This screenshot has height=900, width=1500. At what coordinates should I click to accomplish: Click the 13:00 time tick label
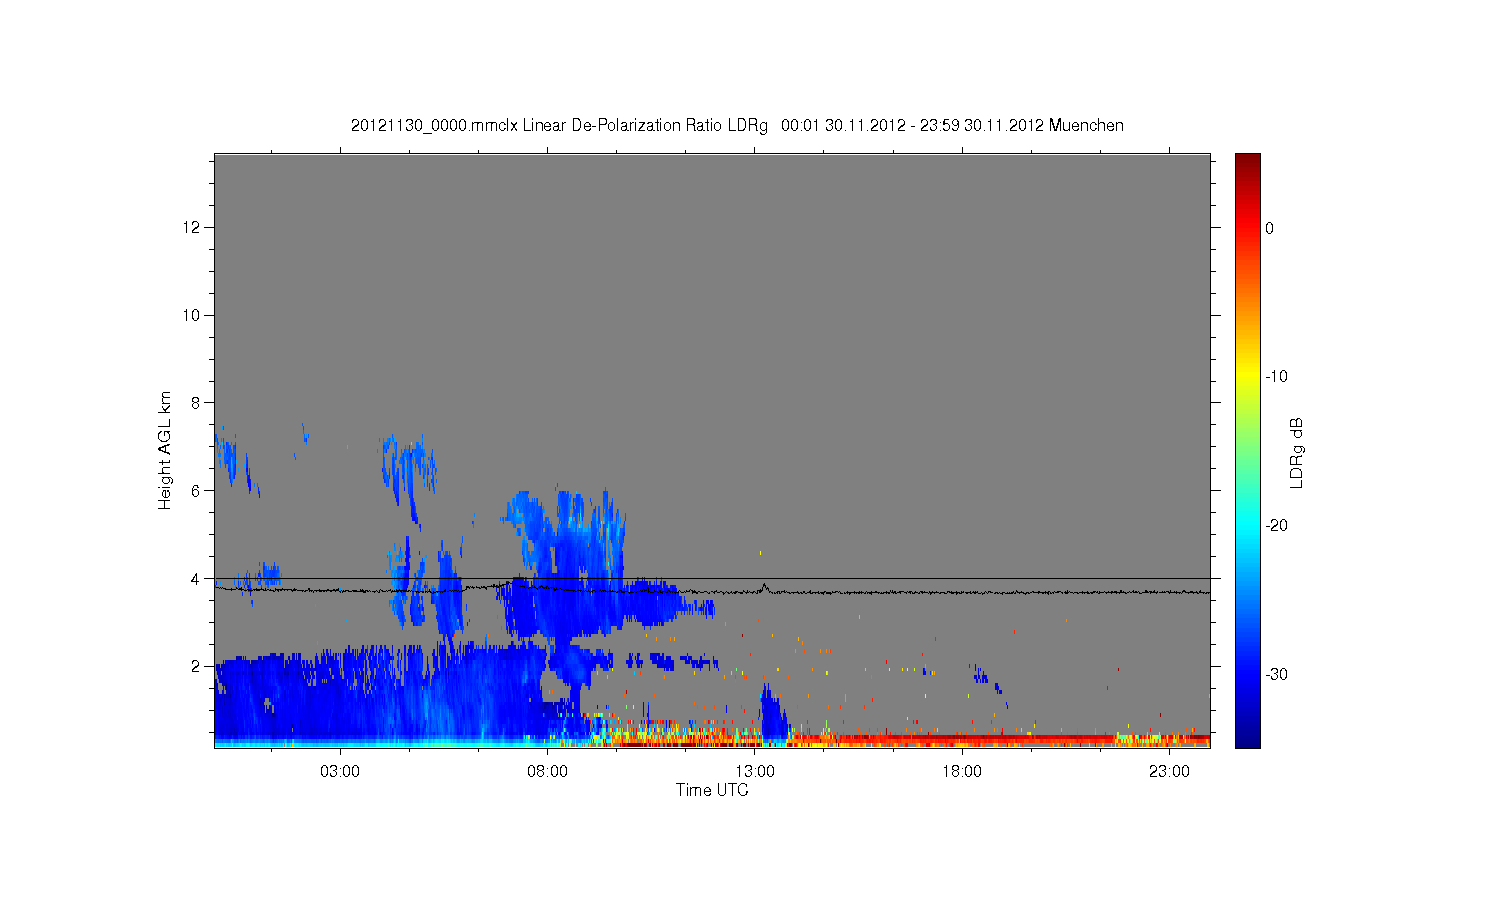[755, 772]
